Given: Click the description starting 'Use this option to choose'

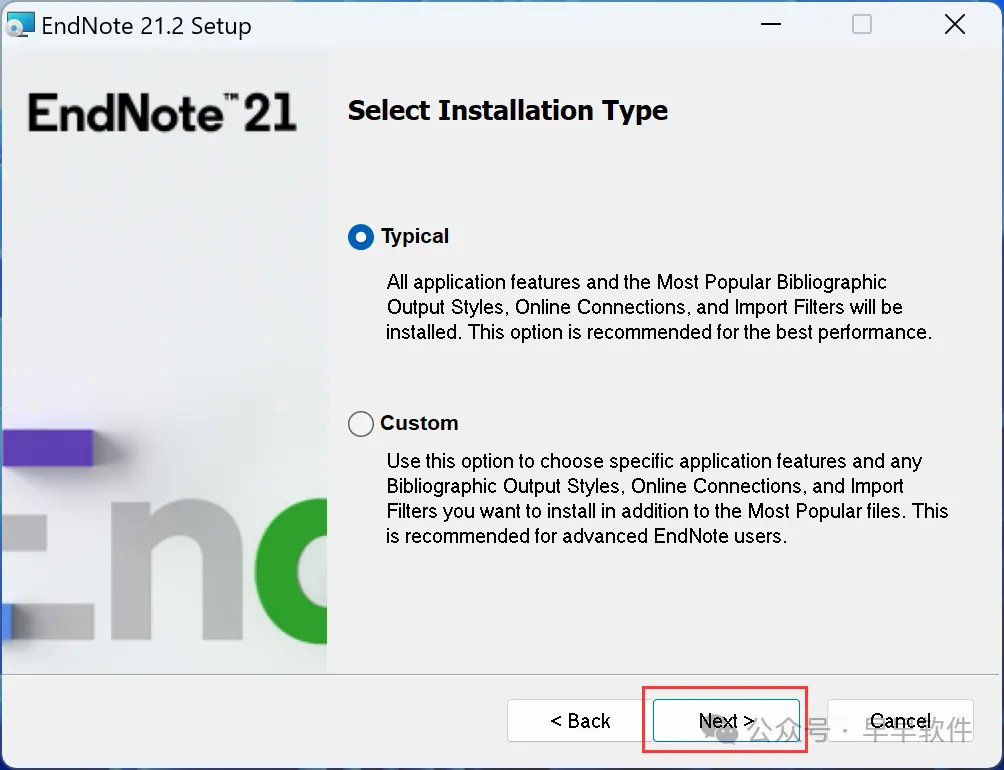Looking at the screenshot, I should [667, 498].
